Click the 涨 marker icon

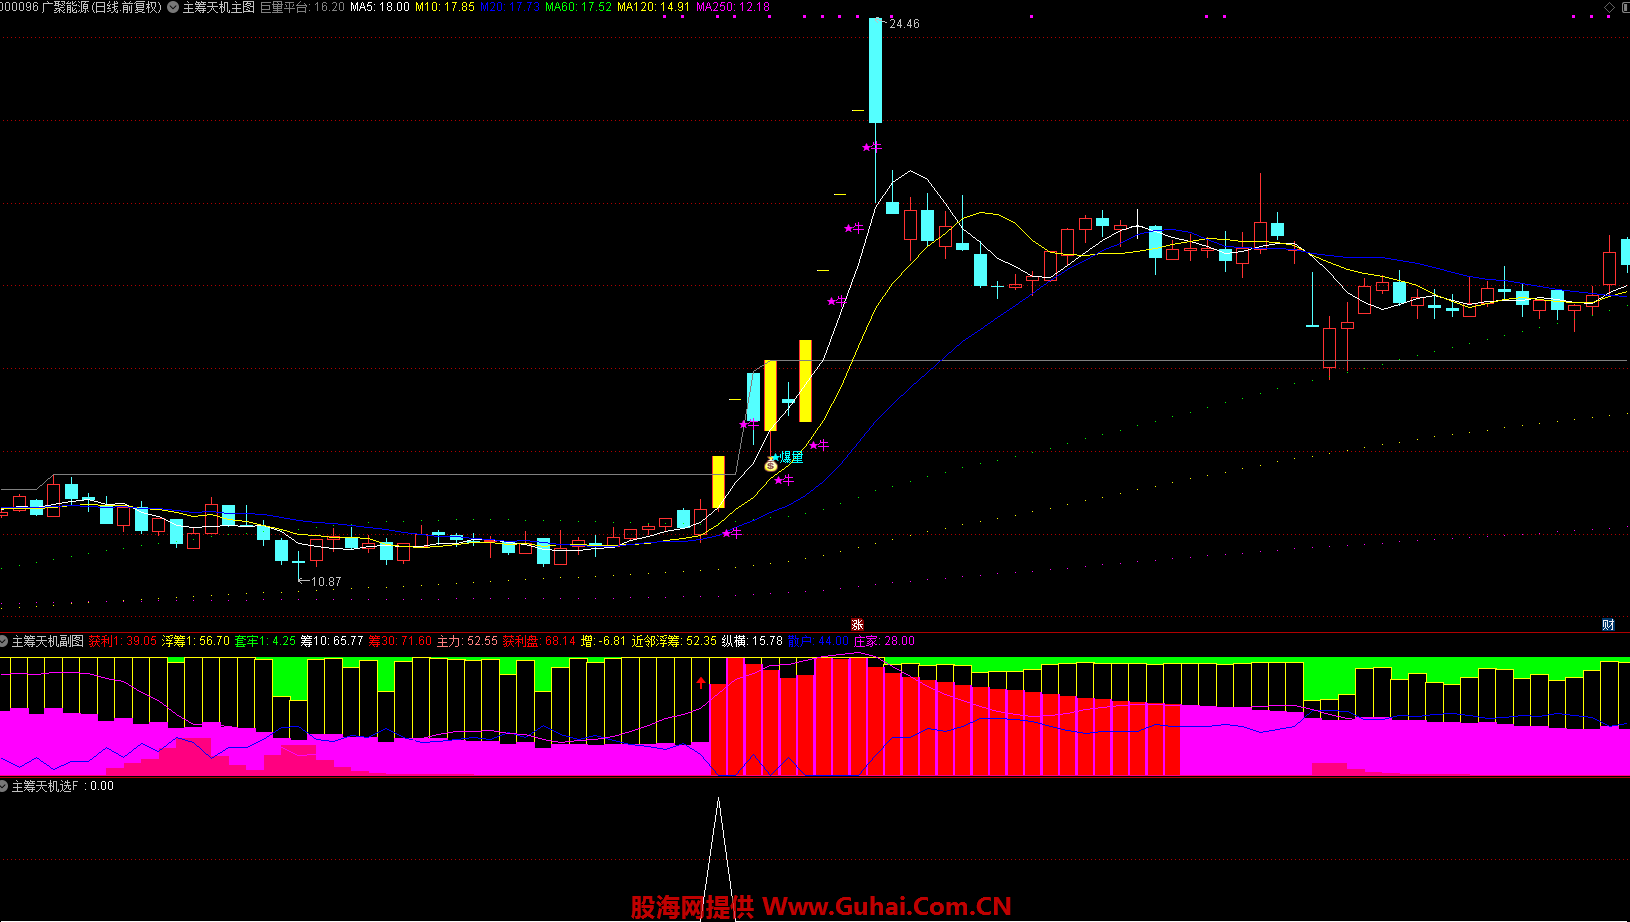[x=857, y=624]
